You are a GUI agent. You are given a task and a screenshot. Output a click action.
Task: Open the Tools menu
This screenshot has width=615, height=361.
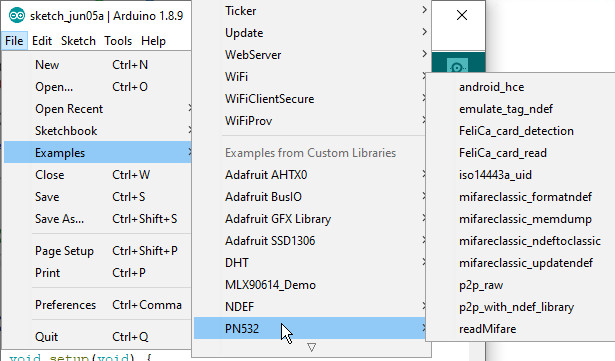pyautogui.click(x=118, y=41)
